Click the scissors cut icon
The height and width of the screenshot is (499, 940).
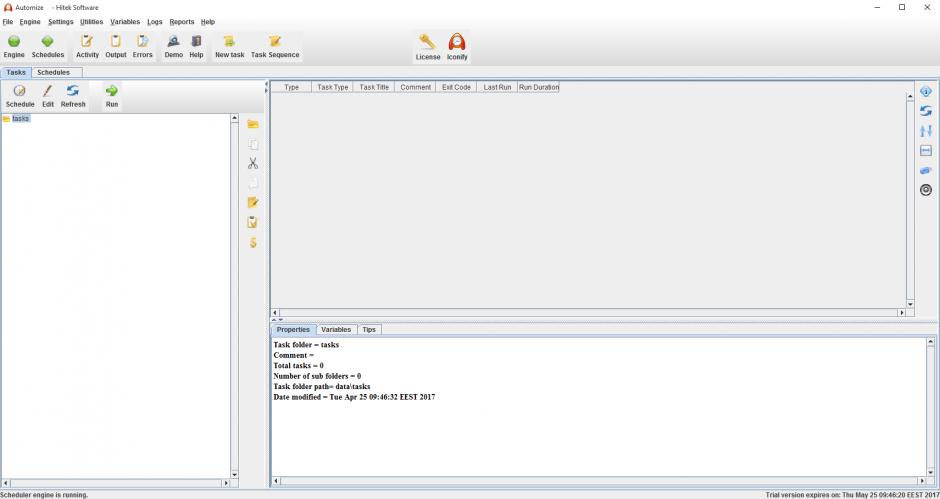click(253, 163)
